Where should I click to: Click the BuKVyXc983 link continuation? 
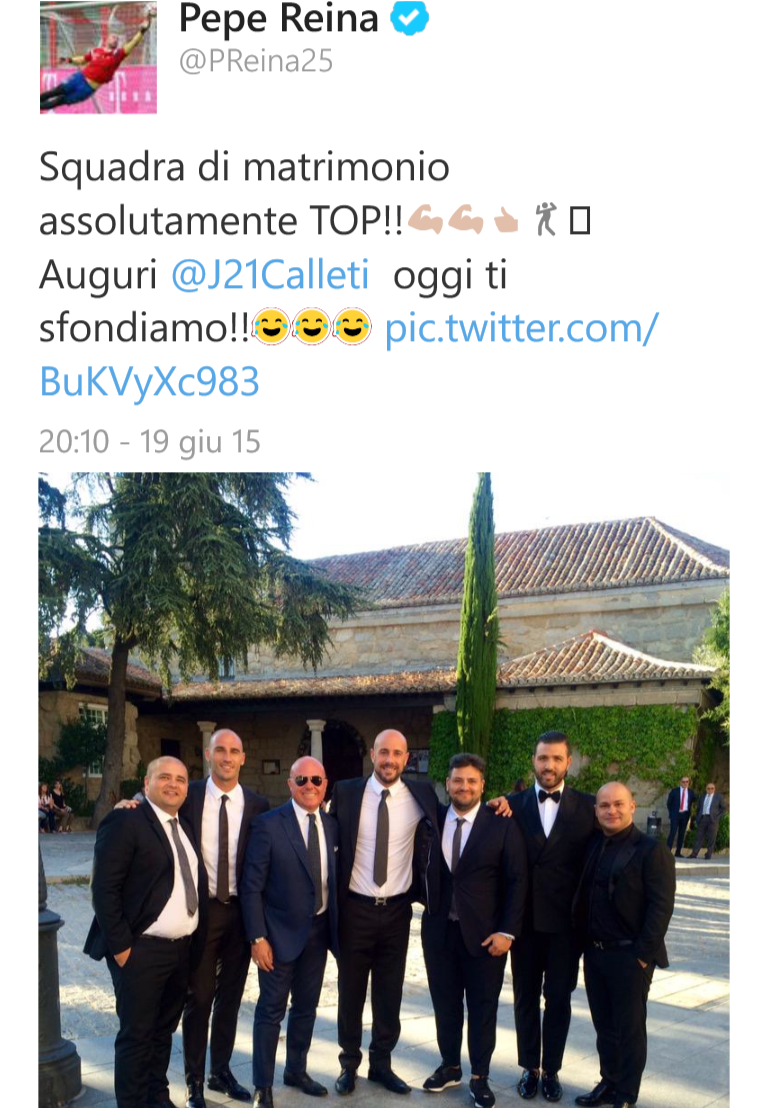(x=150, y=382)
